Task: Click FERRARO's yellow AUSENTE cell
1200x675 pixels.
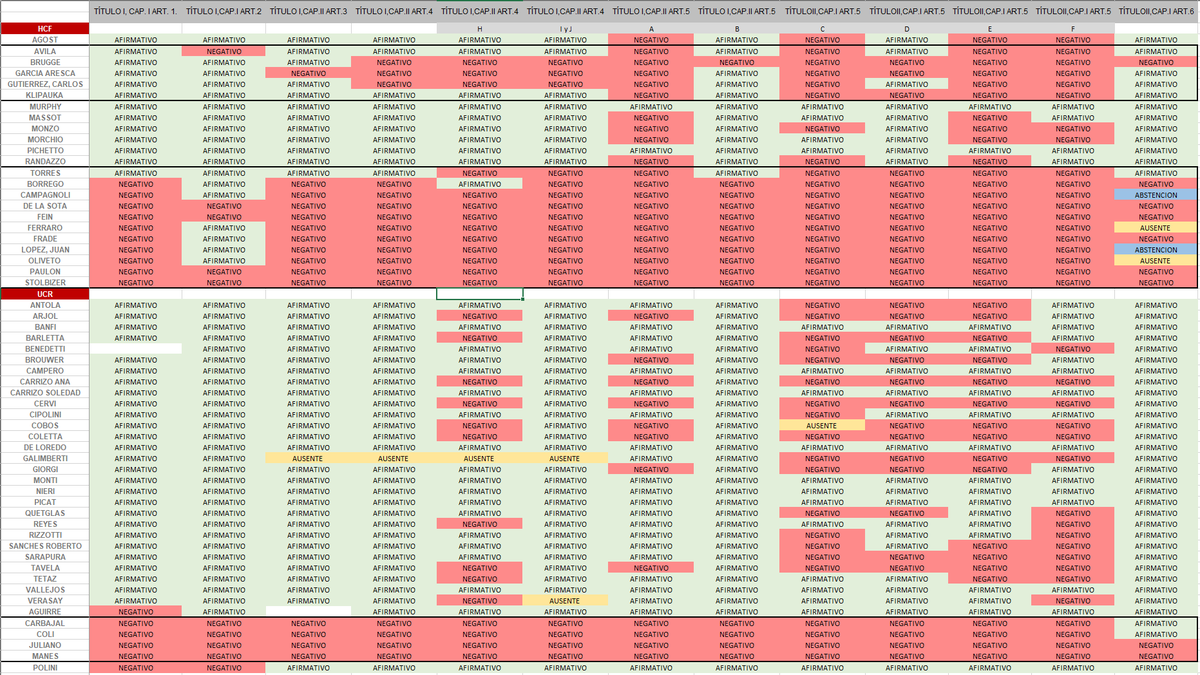Action: (1156, 228)
